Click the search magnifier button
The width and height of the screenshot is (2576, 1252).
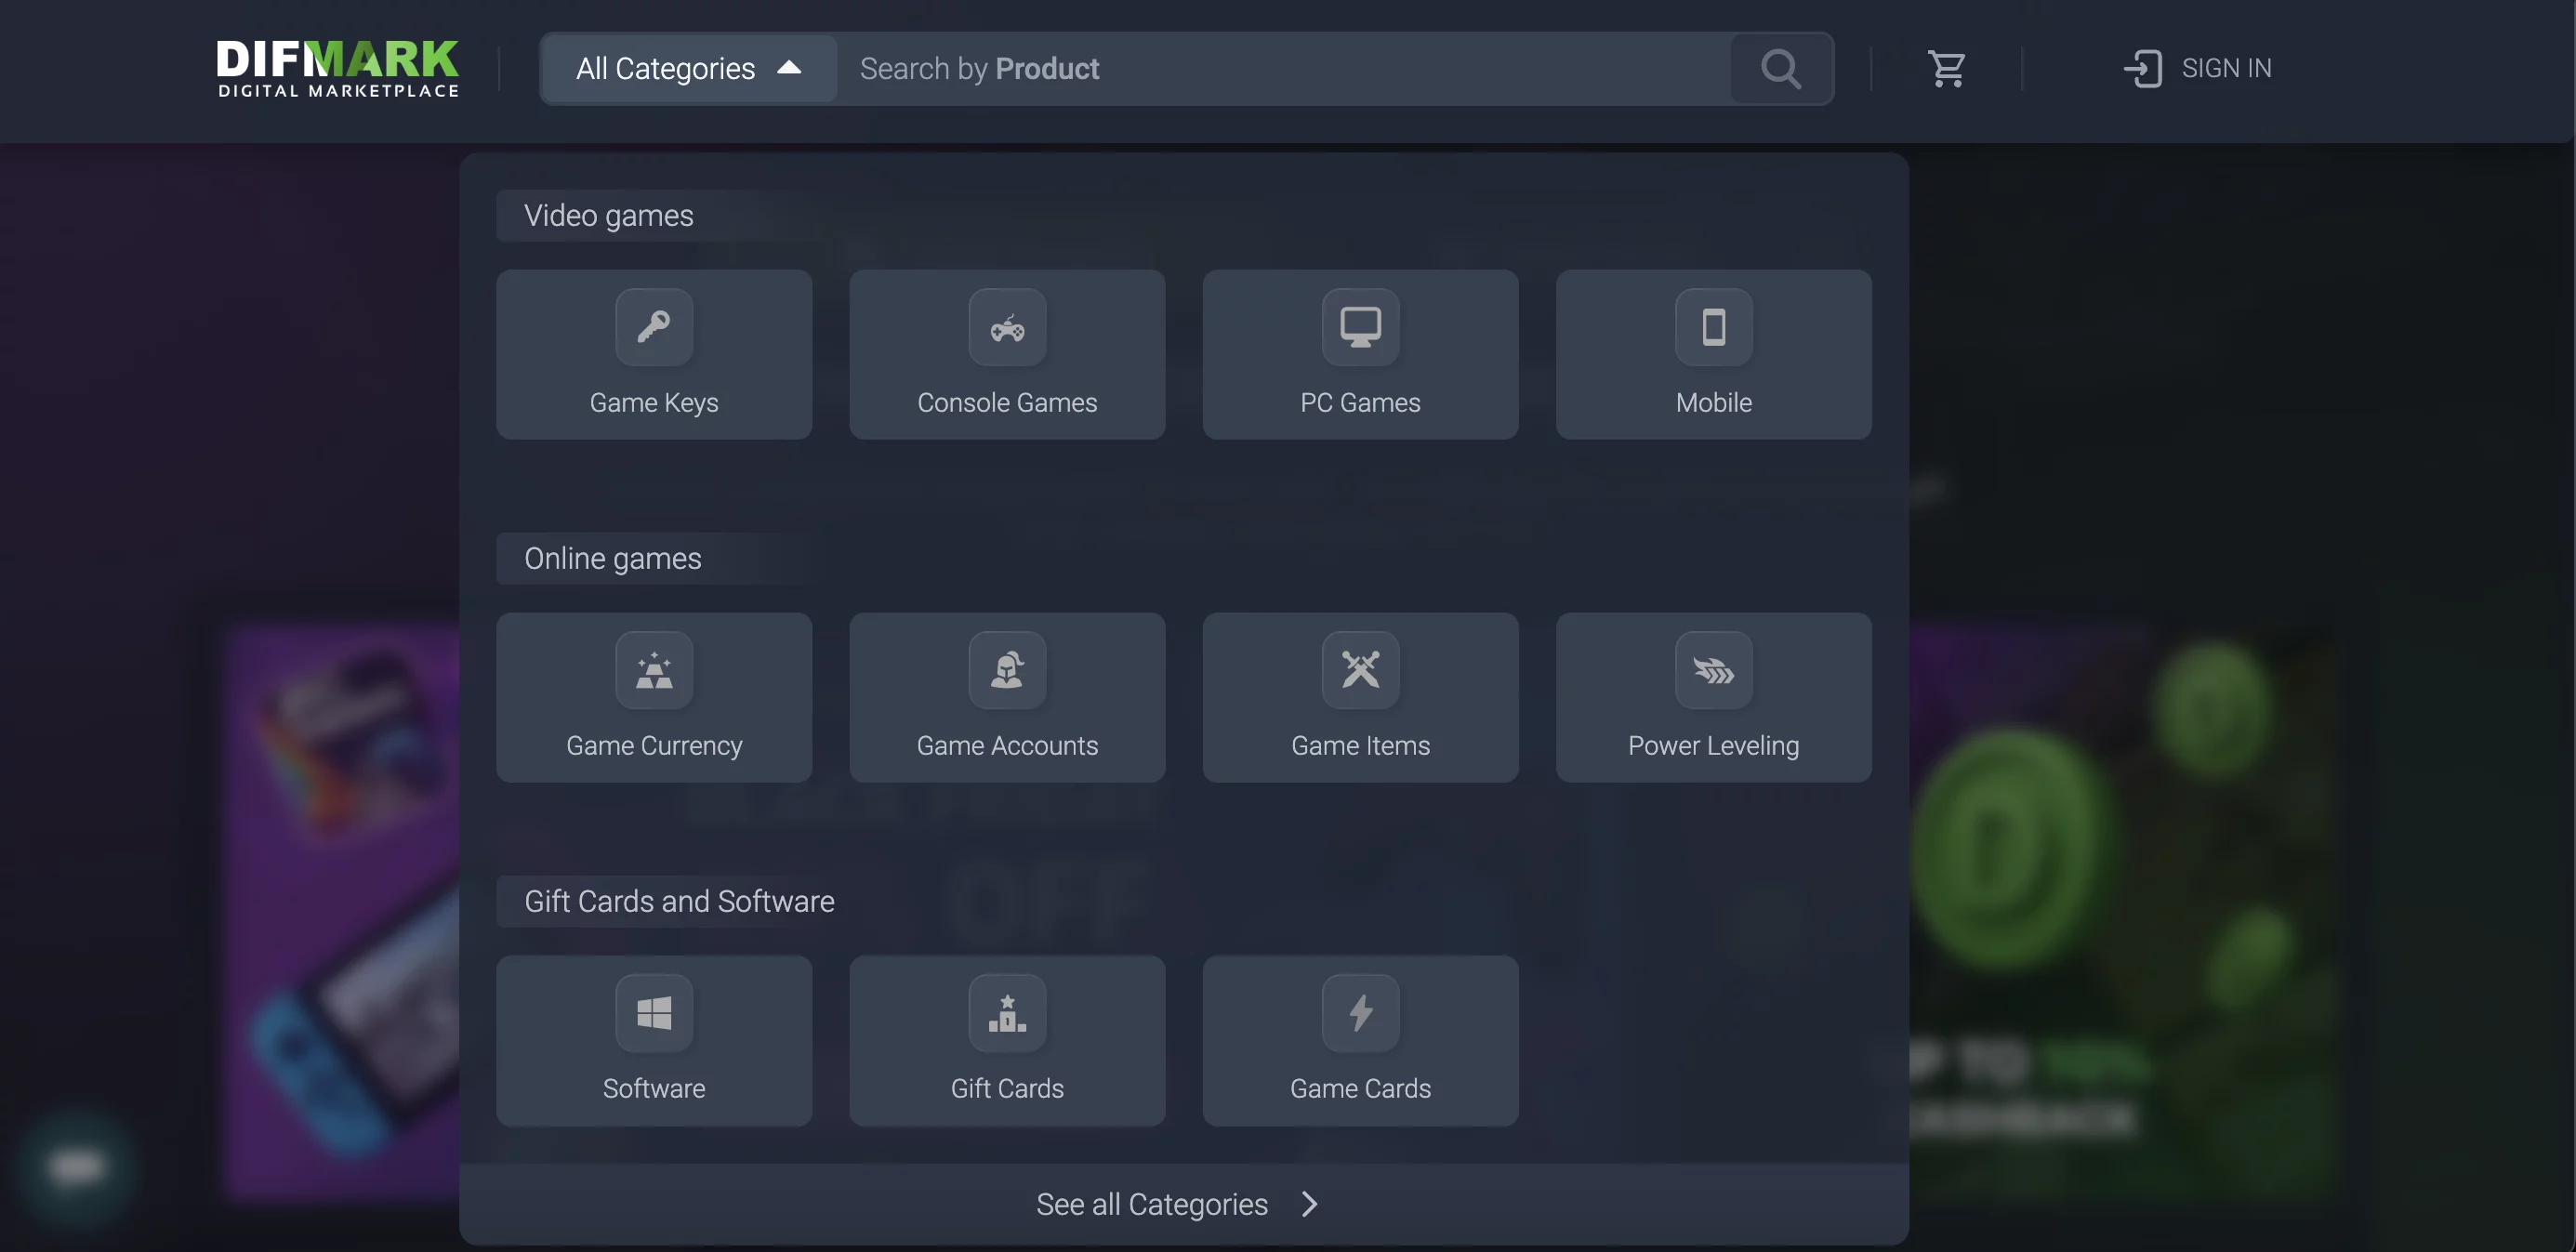click(x=1781, y=68)
